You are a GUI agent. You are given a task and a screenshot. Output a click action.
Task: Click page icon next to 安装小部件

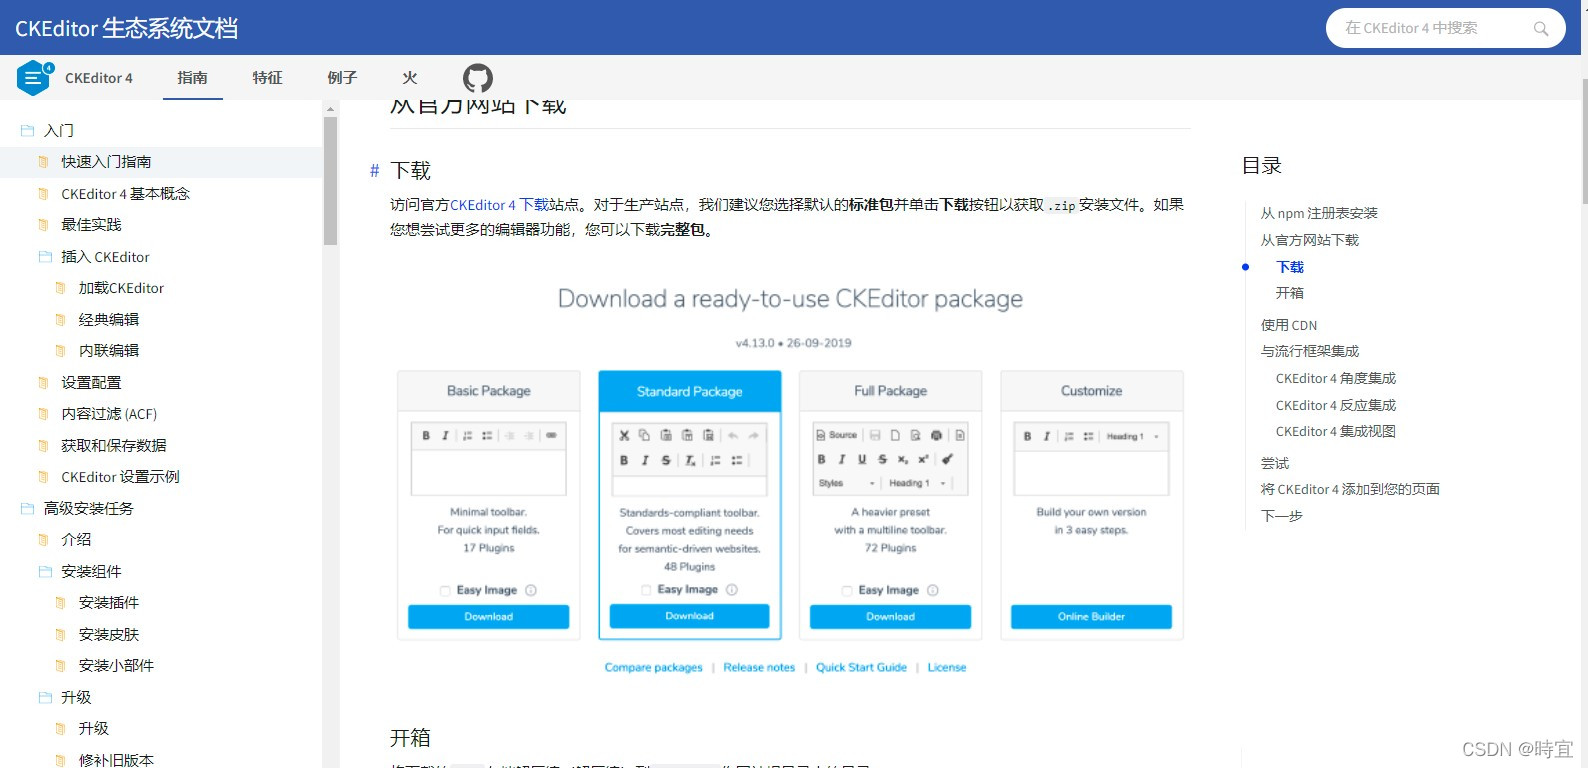(60, 666)
